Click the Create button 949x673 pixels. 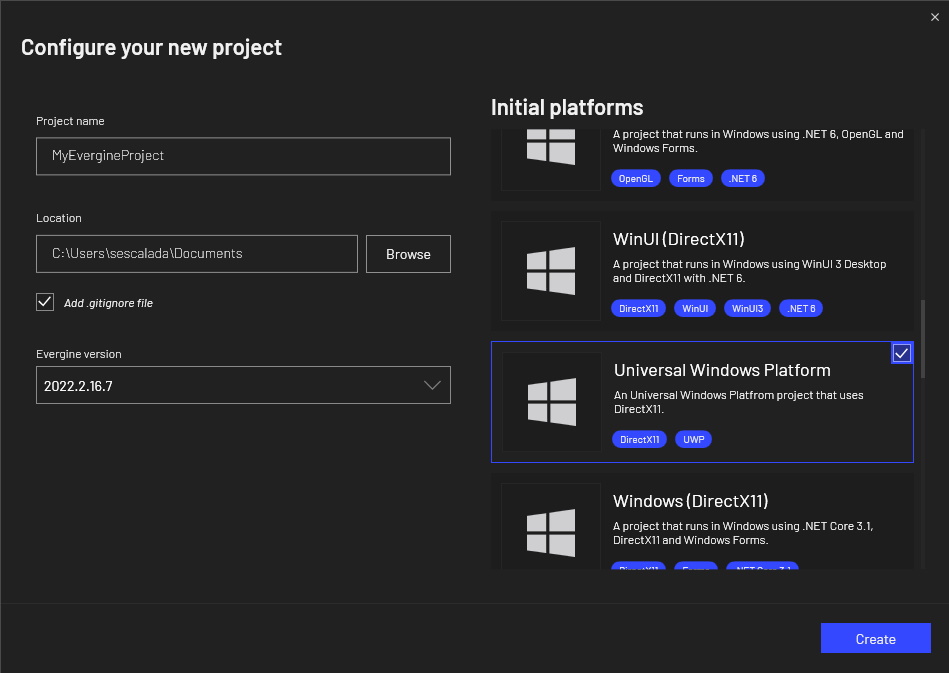click(x=875, y=638)
